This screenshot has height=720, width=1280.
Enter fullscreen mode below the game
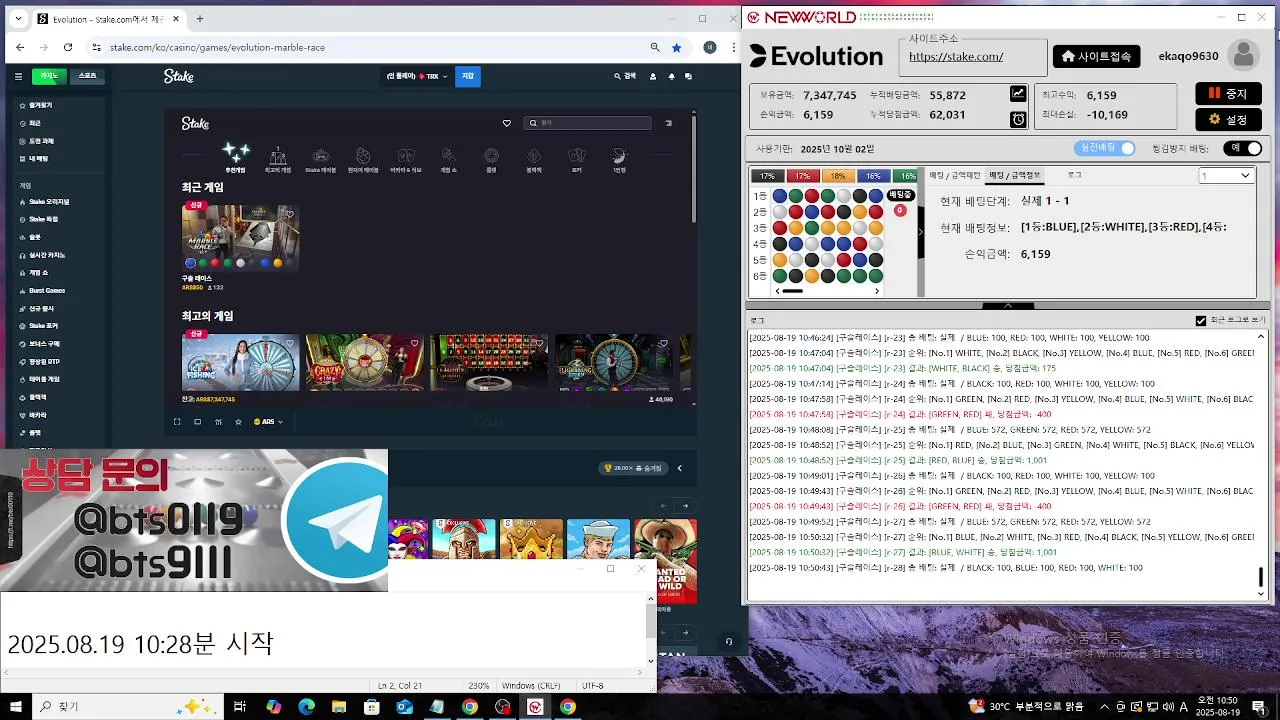(177, 422)
